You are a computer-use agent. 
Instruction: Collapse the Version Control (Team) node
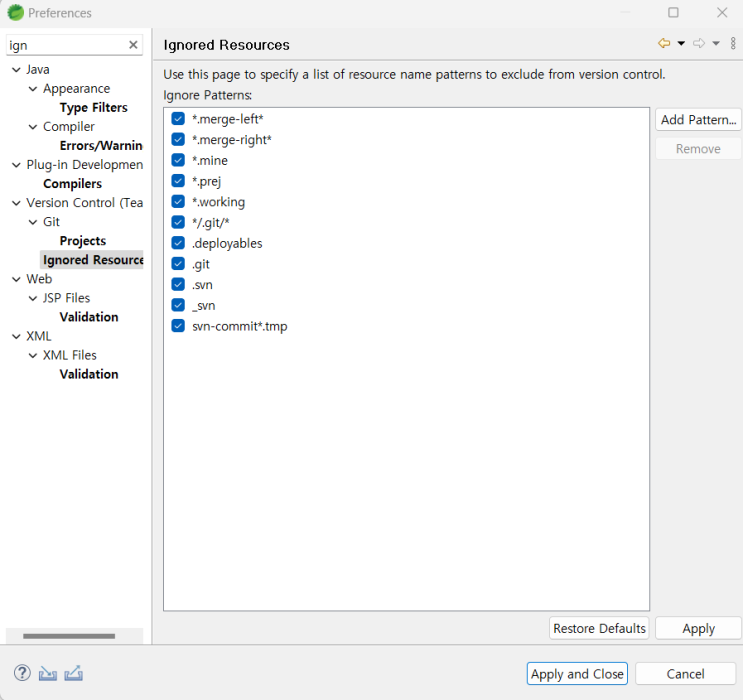(16, 203)
